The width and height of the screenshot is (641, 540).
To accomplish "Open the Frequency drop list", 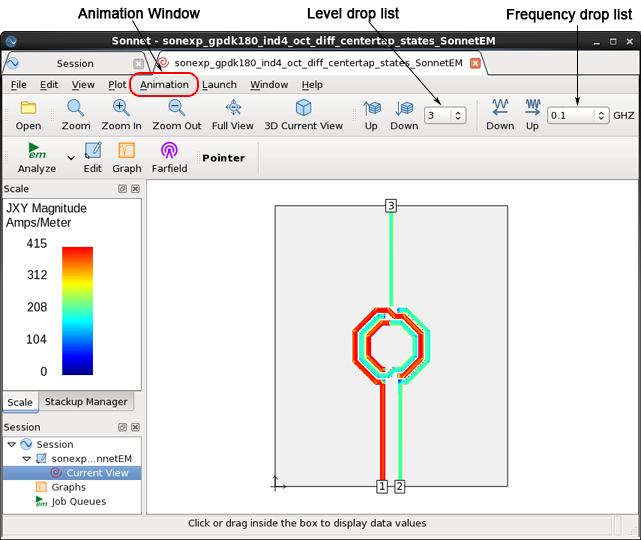I will 578,115.
